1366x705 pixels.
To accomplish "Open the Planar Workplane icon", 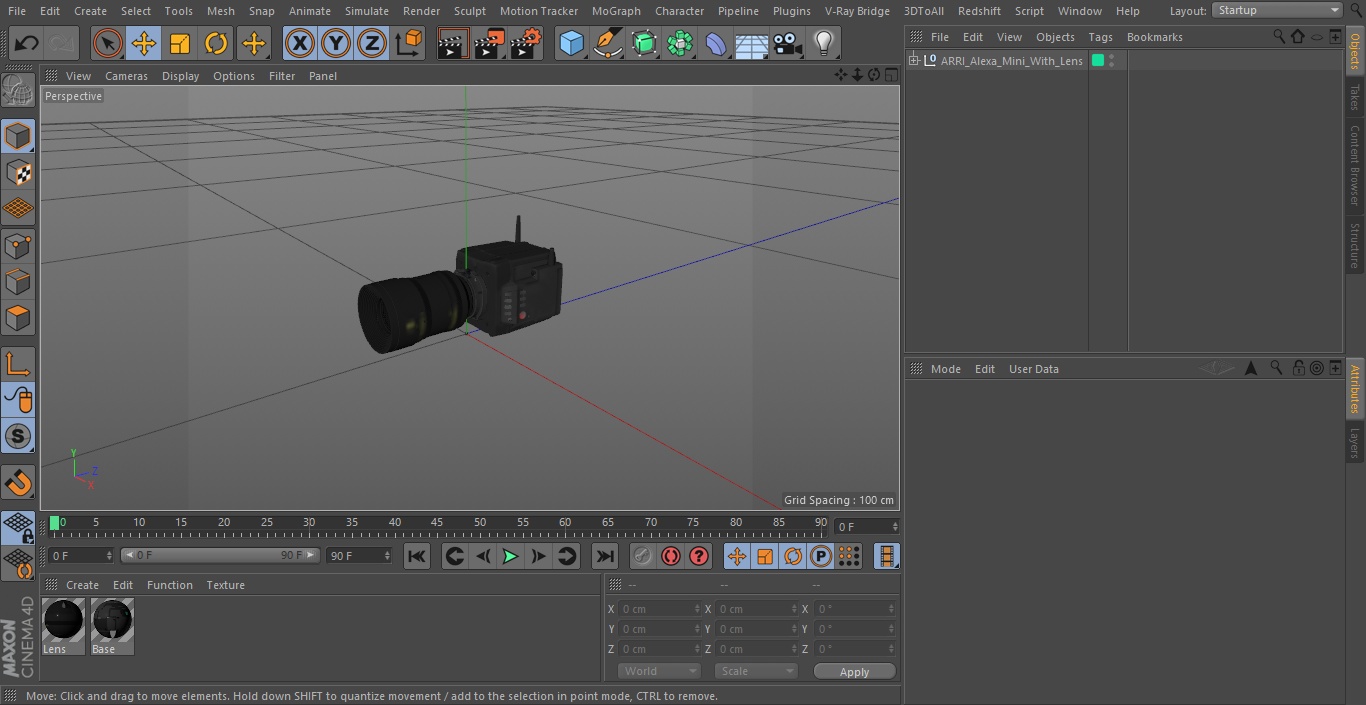I will pyautogui.click(x=18, y=564).
